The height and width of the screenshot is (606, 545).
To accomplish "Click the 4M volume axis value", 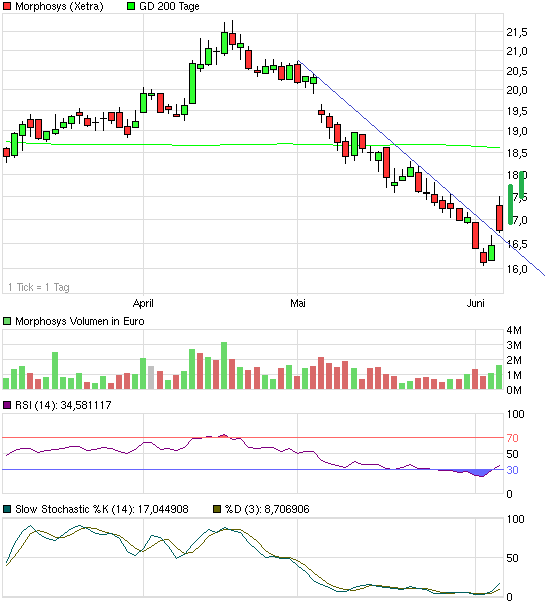I will [514, 330].
